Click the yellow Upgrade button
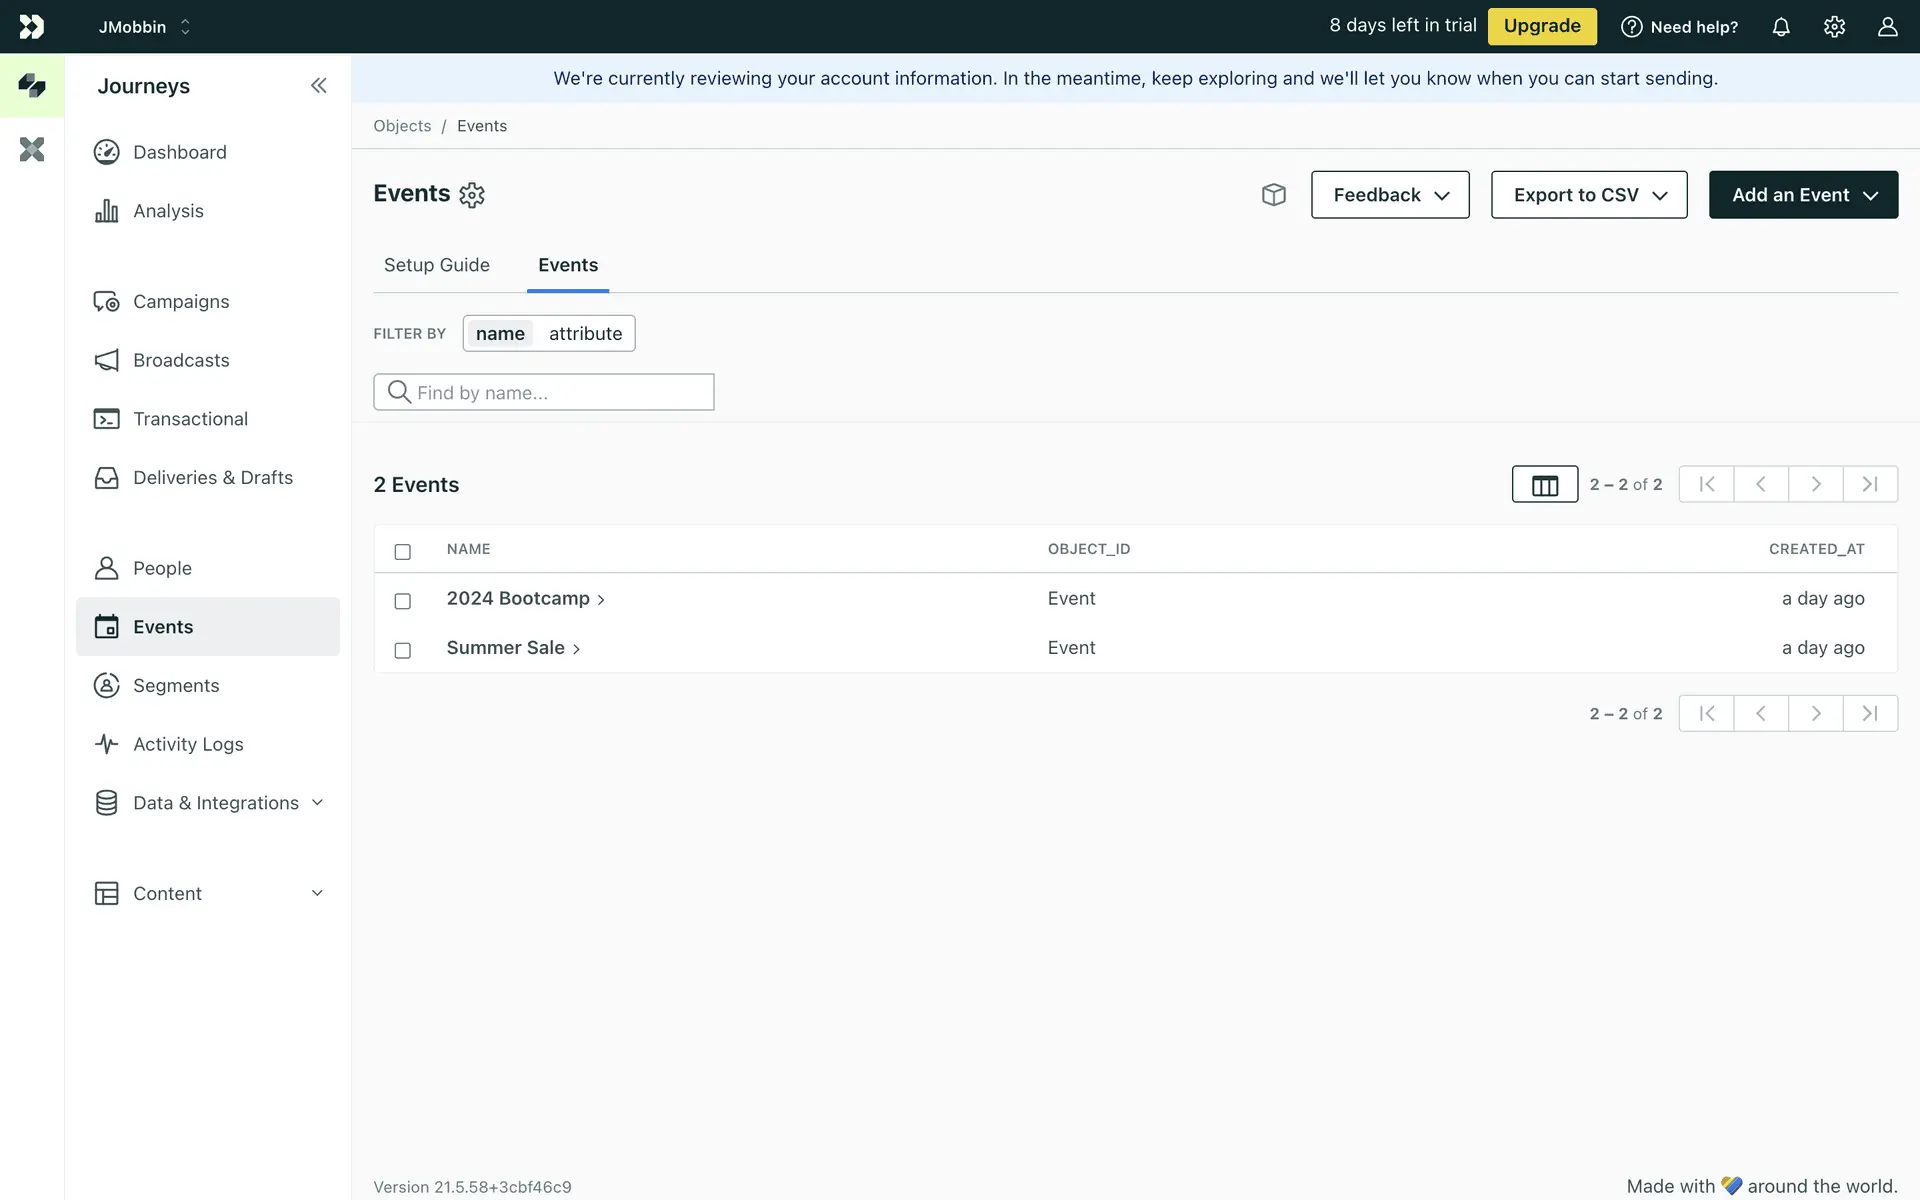 coord(1541,26)
